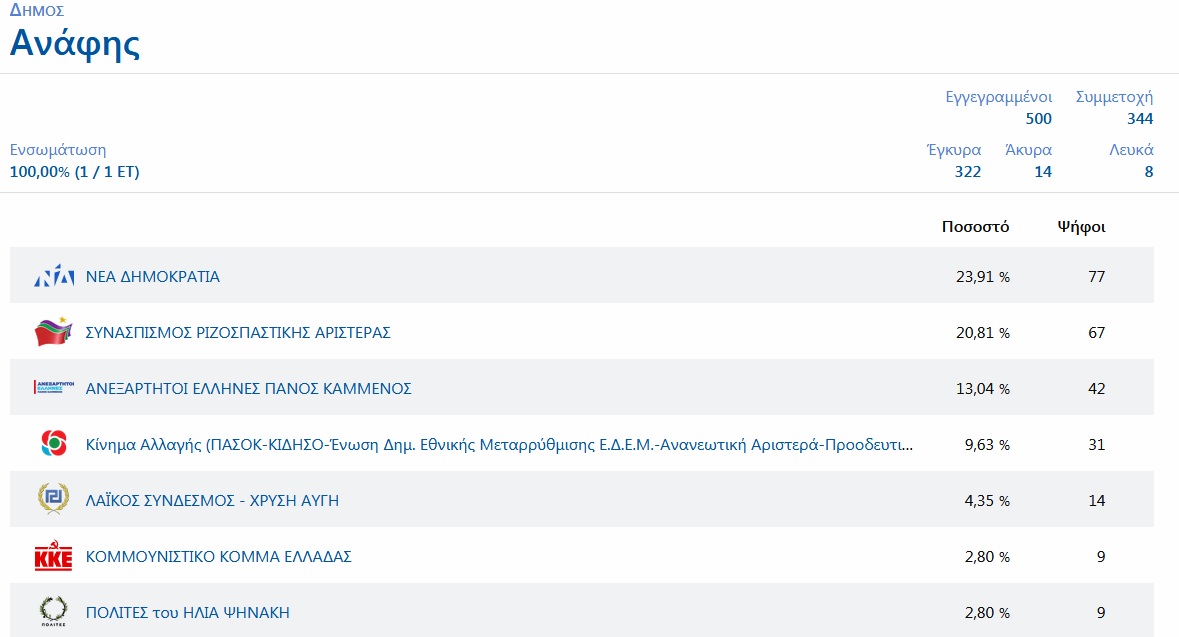Open the ΝΕΑ ΔΗΜΟΚΡΑΤΙΑ party link

pos(153,277)
